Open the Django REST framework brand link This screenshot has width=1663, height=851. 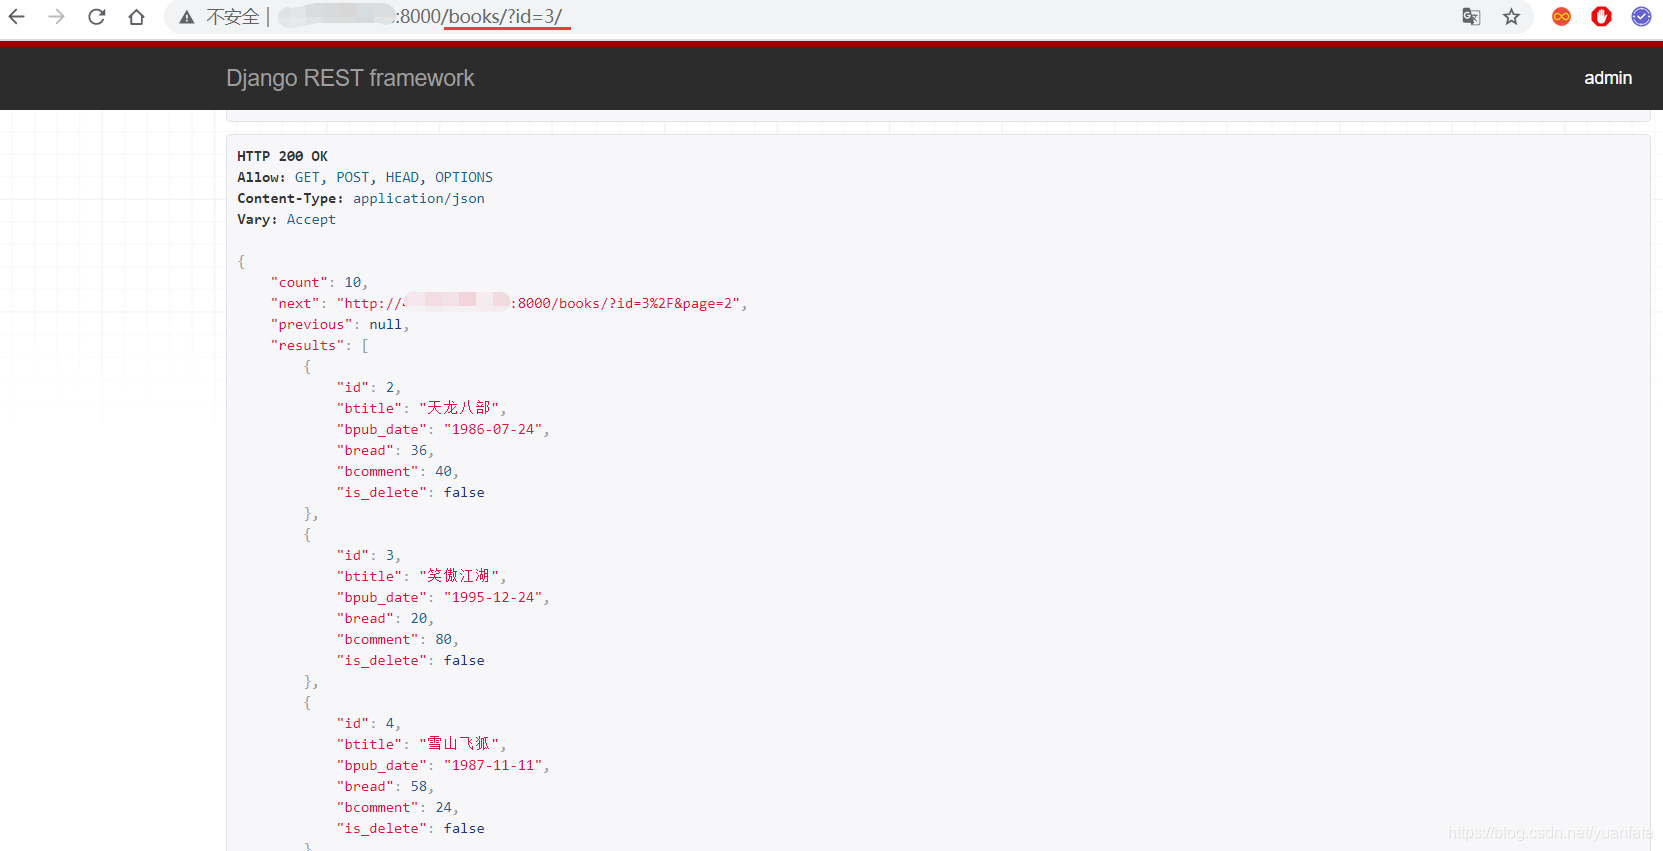tap(350, 78)
